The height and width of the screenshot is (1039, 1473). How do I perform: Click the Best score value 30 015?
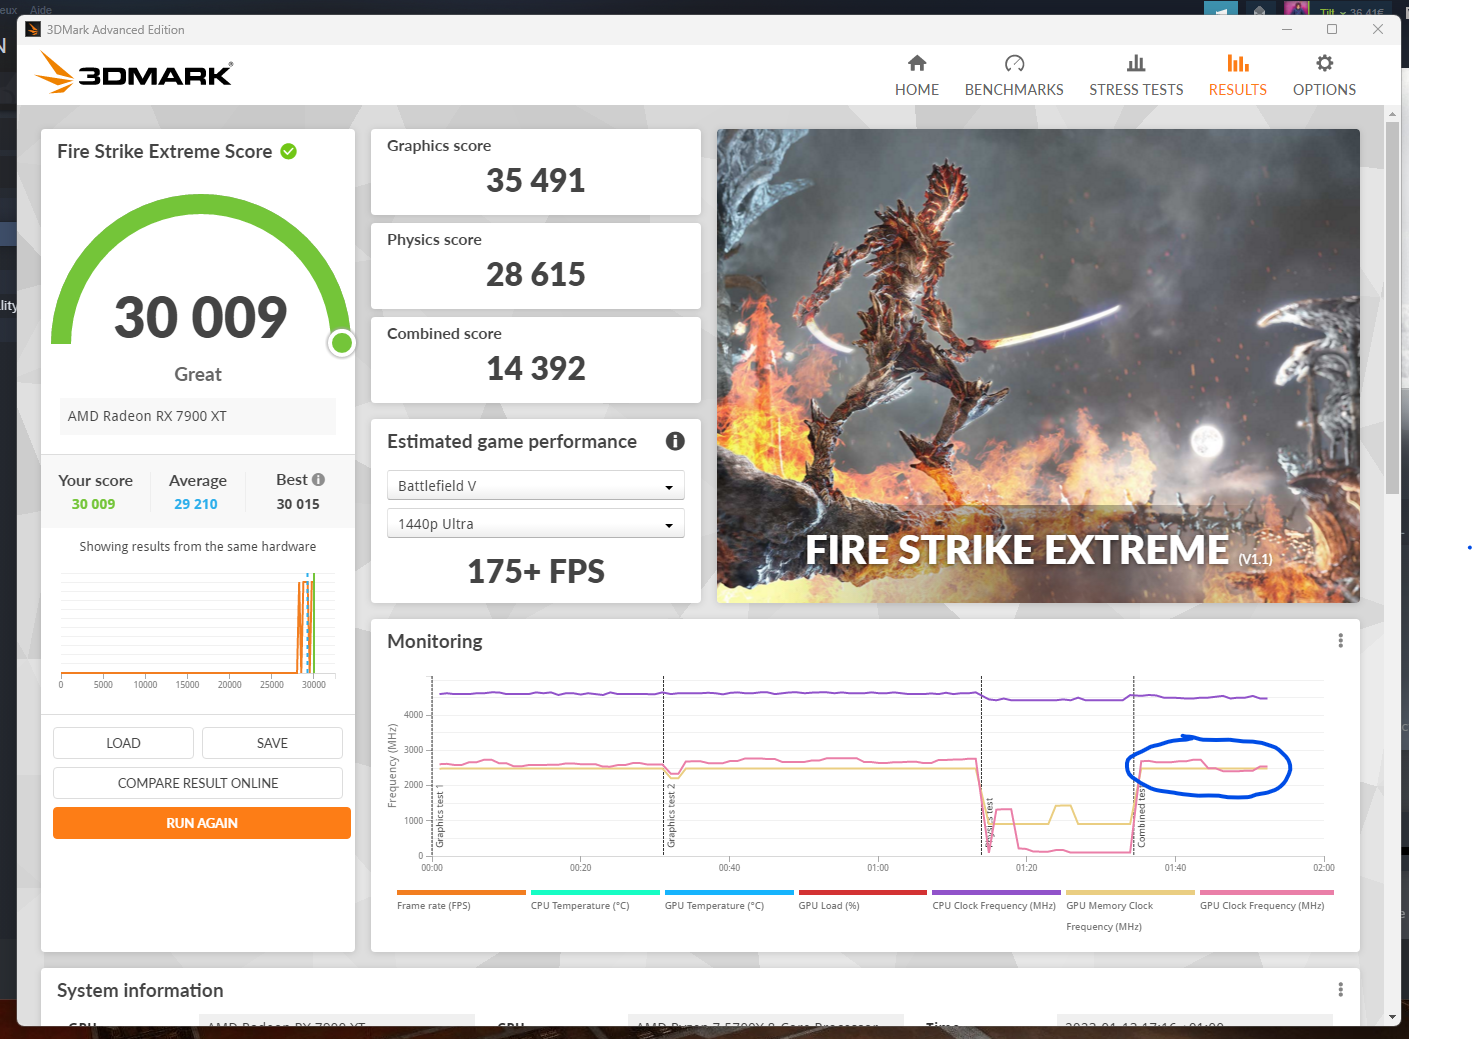coord(298,504)
